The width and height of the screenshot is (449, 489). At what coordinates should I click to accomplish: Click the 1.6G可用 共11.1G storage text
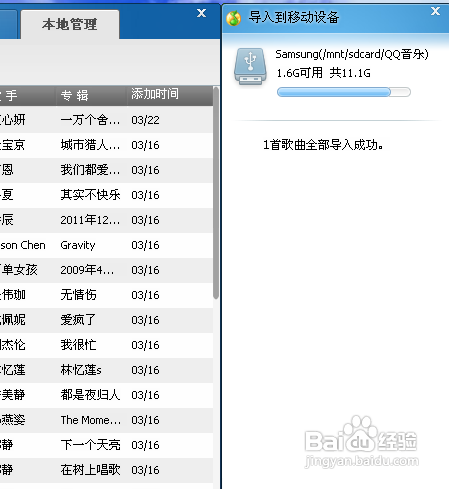pyautogui.click(x=323, y=73)
